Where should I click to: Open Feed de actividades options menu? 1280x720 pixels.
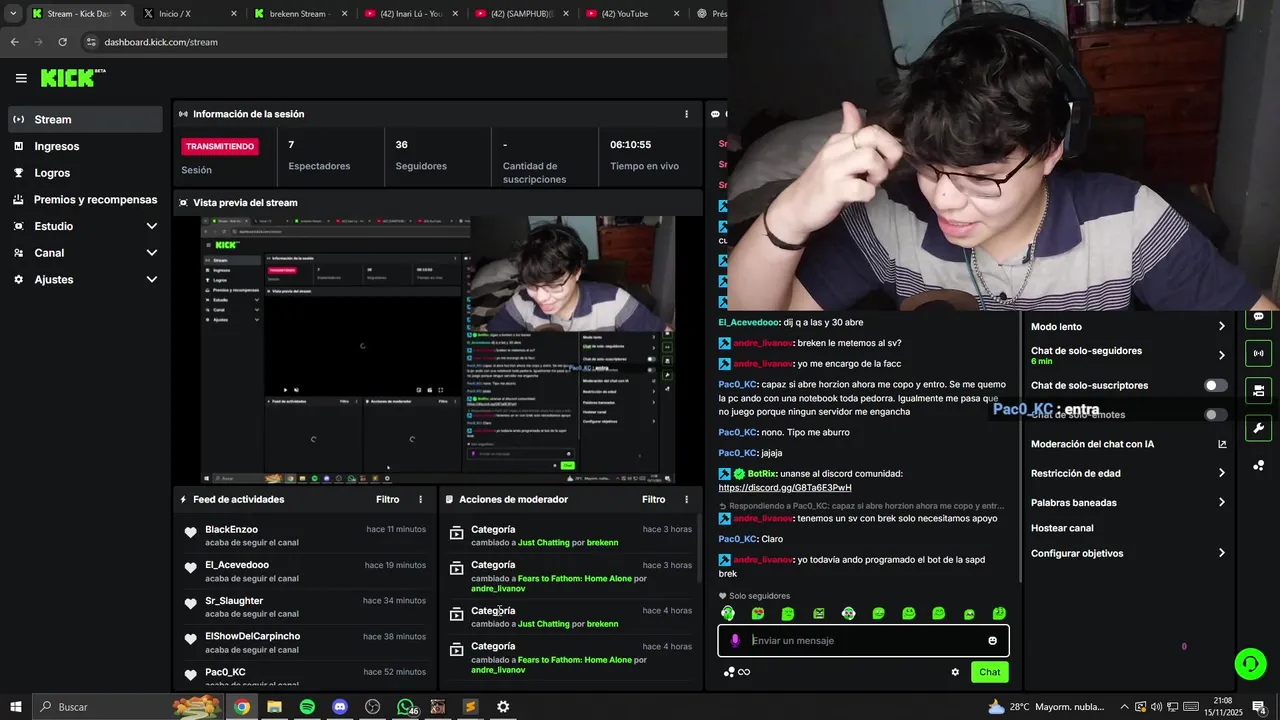tap(420, 499)
